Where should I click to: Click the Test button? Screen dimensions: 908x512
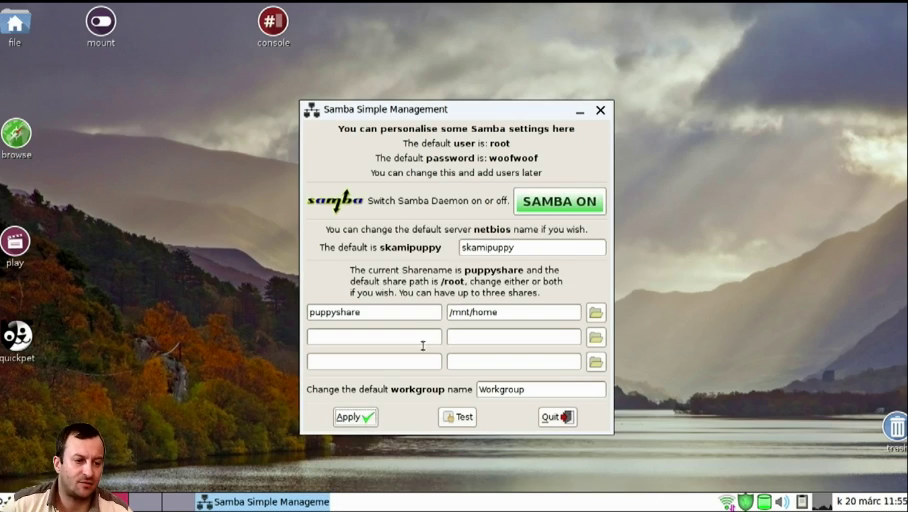coord(457,417)
